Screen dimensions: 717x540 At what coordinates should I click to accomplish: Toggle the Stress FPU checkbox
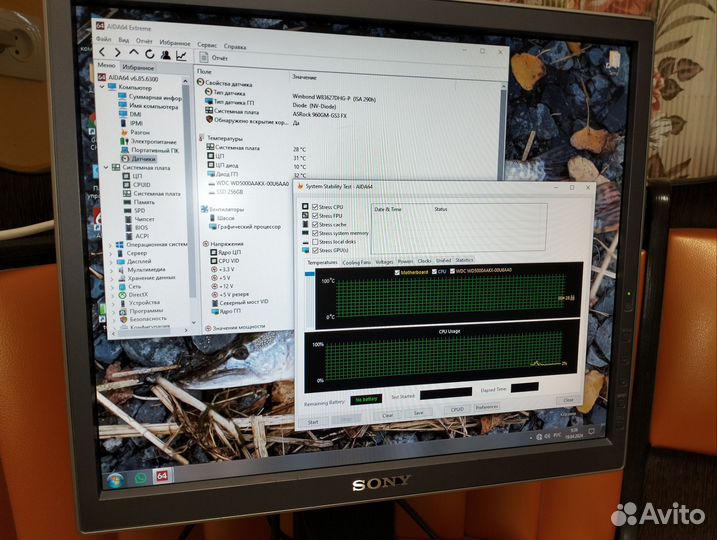[x=315, y=215]
